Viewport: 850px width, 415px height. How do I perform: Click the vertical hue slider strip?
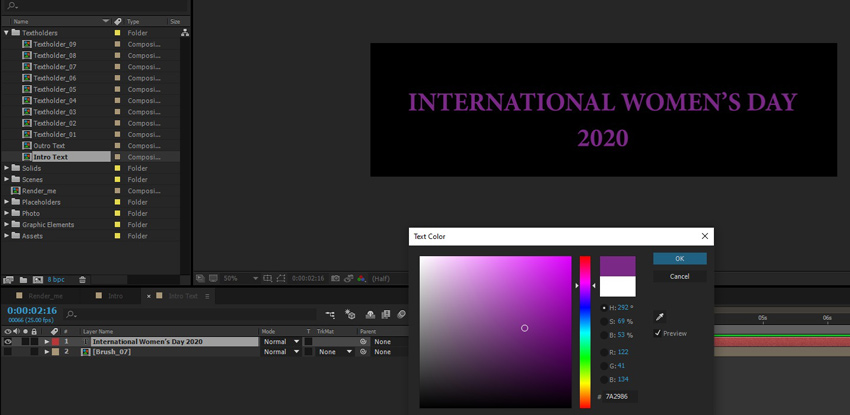[x=585, y=332]
